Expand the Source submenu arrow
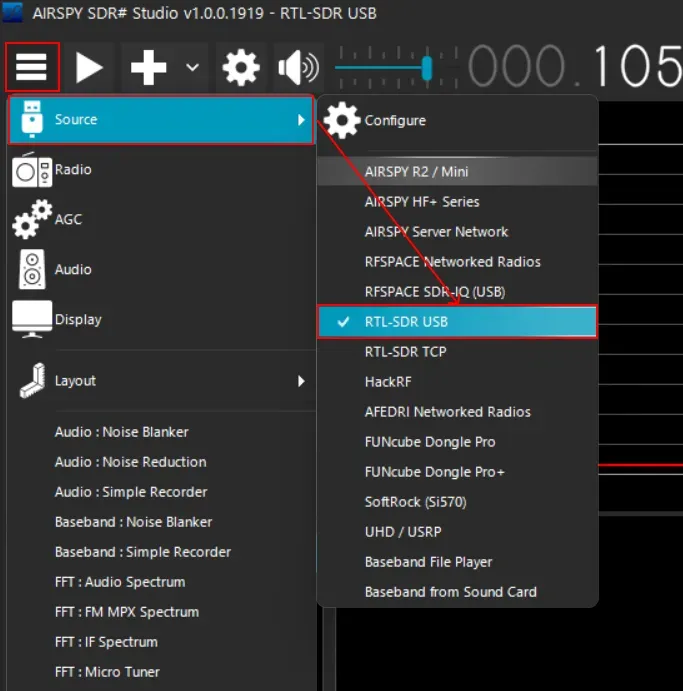683x691 pixels. pyautogui.click(x=301, y=119)
